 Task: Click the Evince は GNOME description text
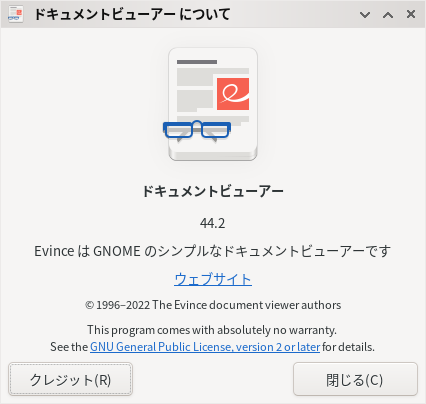pyautogui.click(x=213, y=251)
